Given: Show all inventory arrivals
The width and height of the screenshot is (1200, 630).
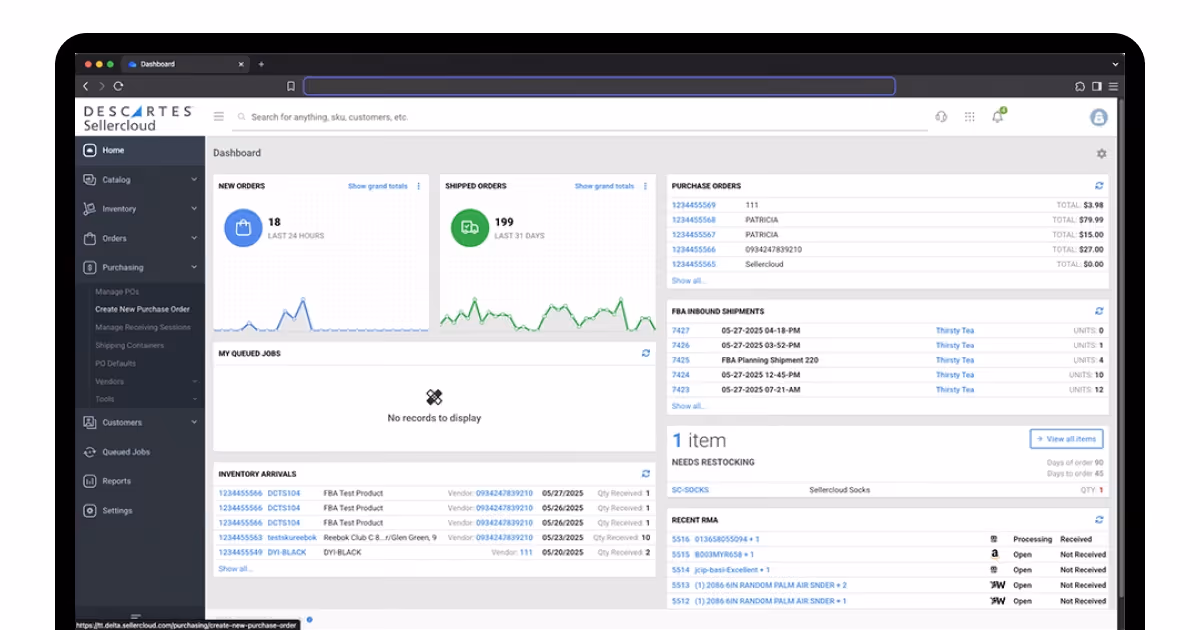Looking at the screenshot, I should [235, 569].
